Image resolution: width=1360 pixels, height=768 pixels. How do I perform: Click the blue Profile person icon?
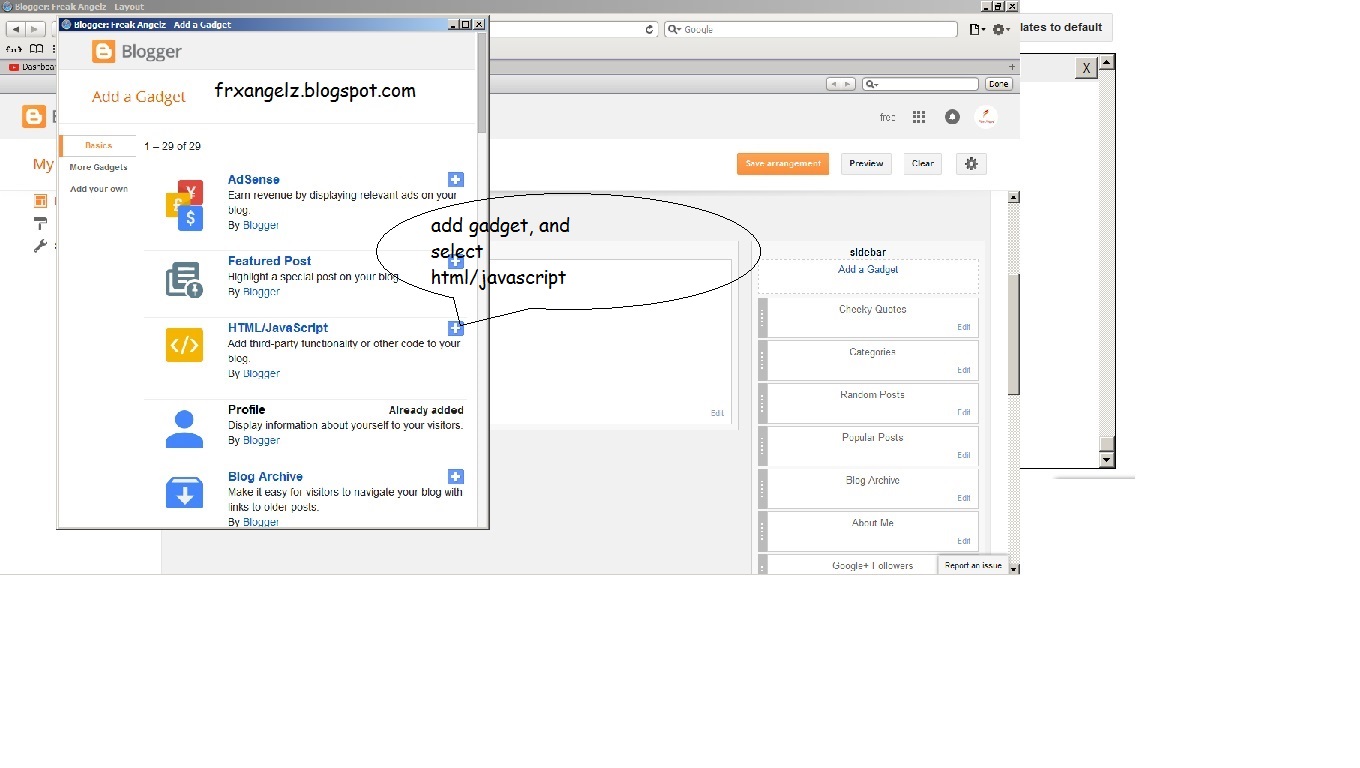(x=184, y=428)
